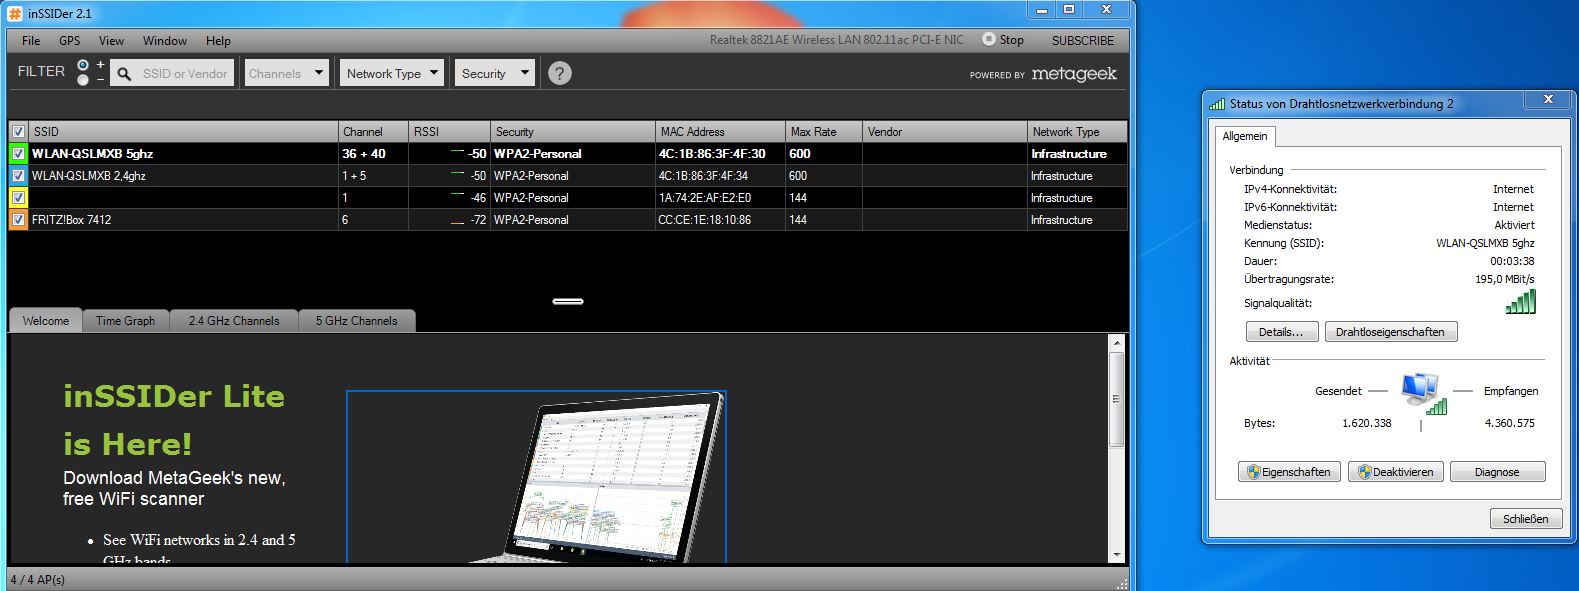This screenshot has height=591, width=1579.
Task: Click the "36 + 40" channel cell
Action: [x=374, y=154]
